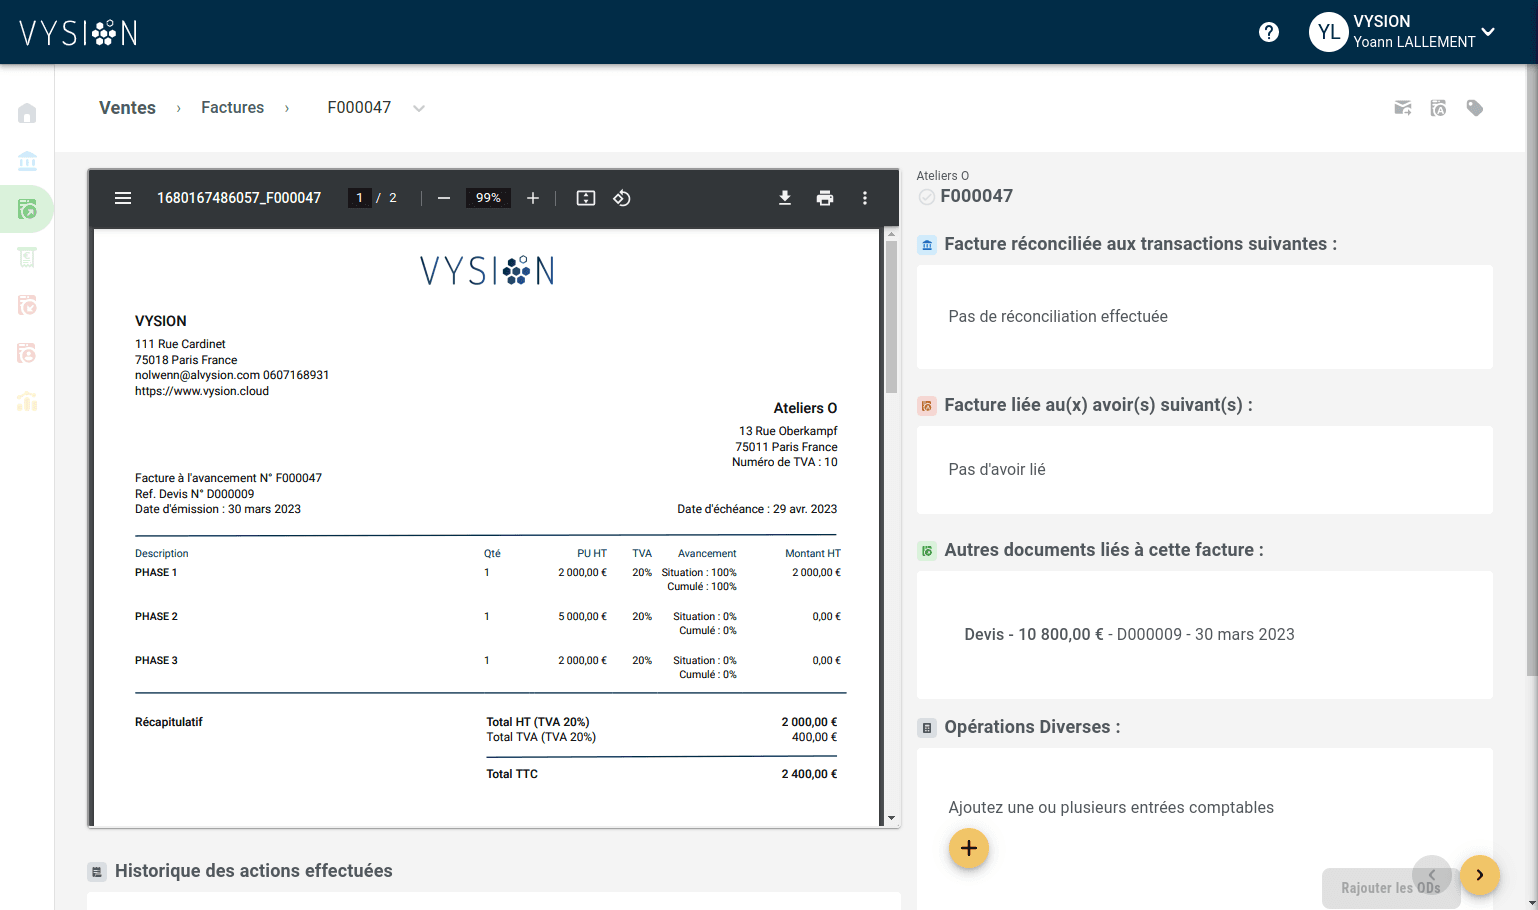Click 'Ref. Devis N° D000009' in PDF
This screenshot has height=910, width=1538.
195,494
